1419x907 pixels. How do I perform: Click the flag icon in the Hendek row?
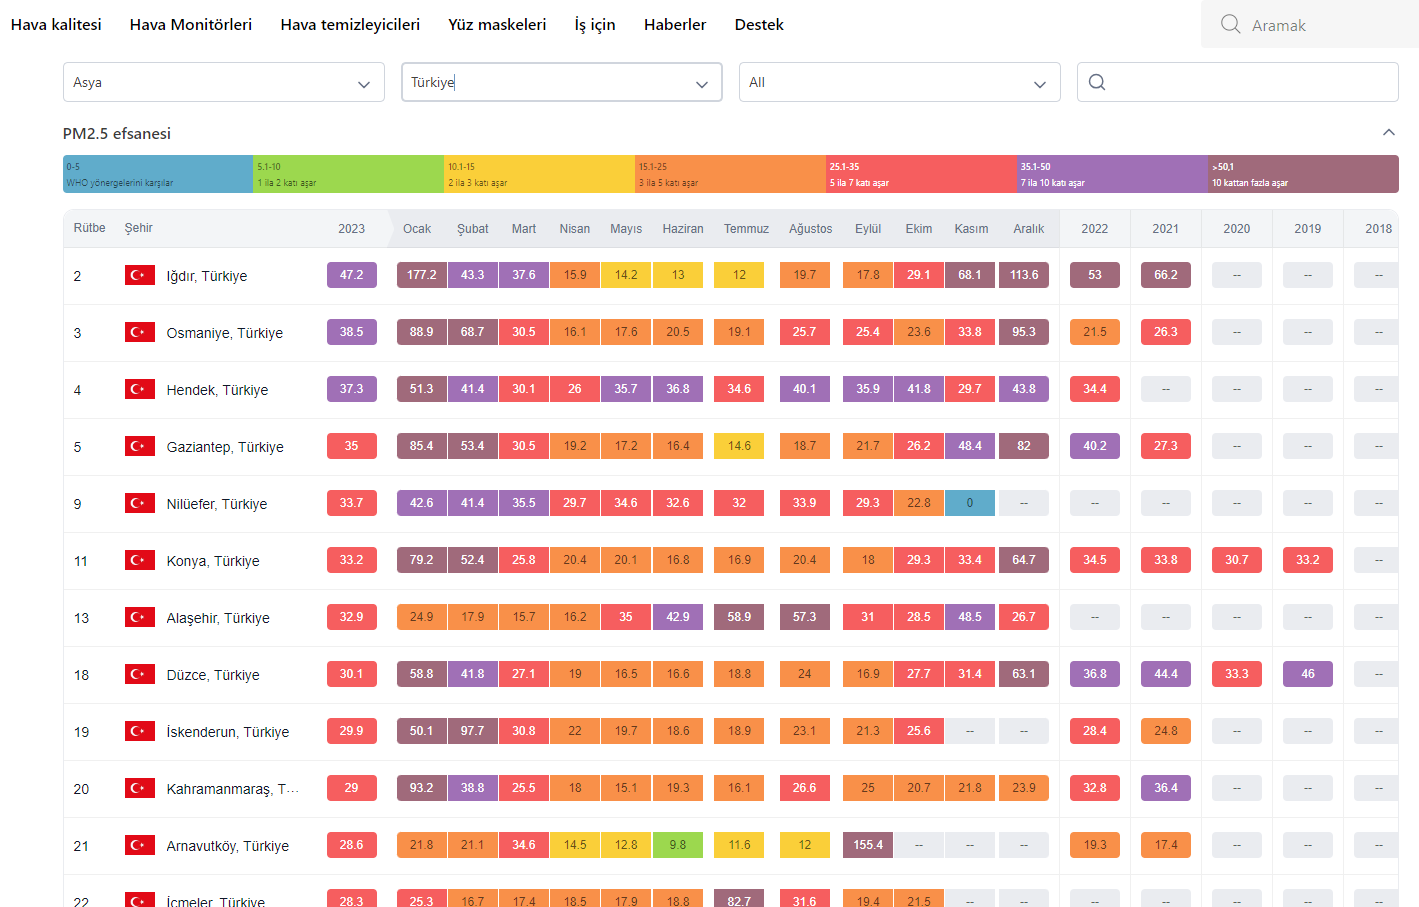click(x=140, y=389)
